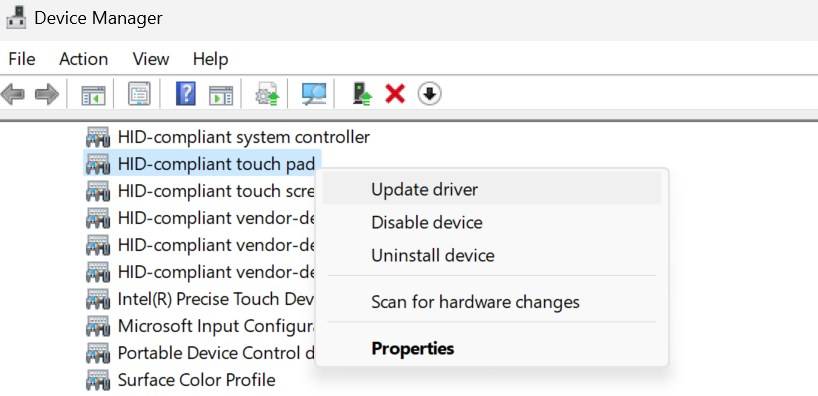Open the Properties sheet toolbar icon

(x=139, y=94)
